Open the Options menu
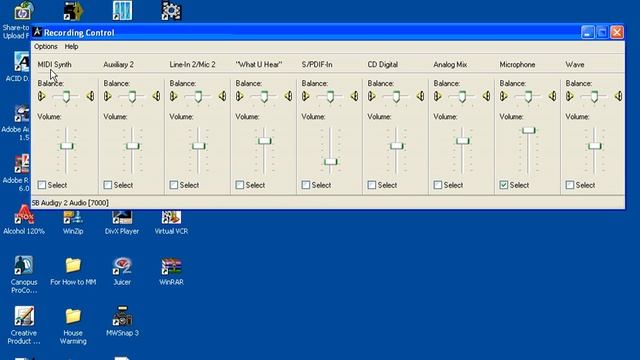This screenshot has width=640, height=360. pyautogui.click(x=46, y=47)
